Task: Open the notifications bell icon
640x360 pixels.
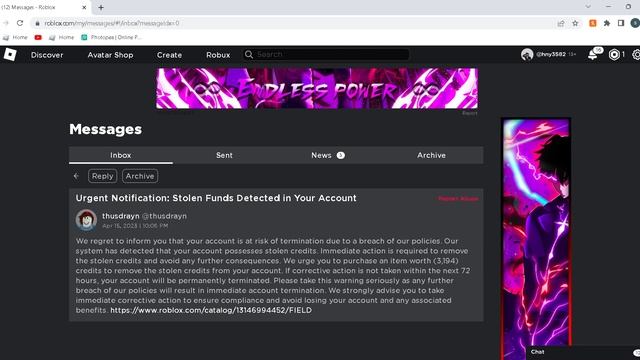Action: pos(593,55)
